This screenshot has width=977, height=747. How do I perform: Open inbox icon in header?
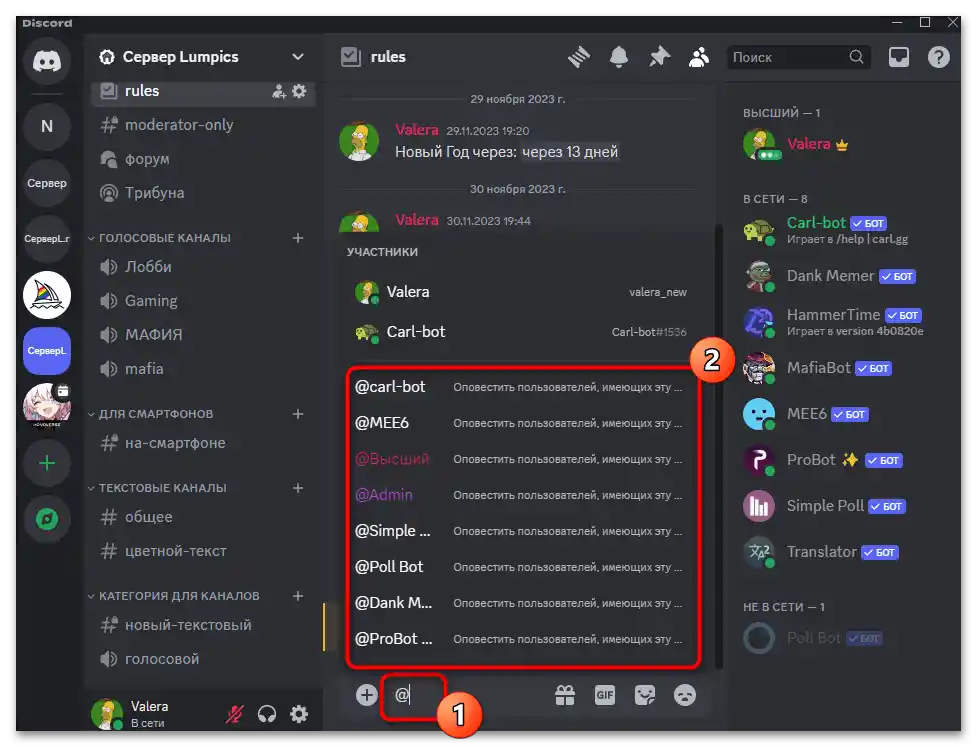898,57
